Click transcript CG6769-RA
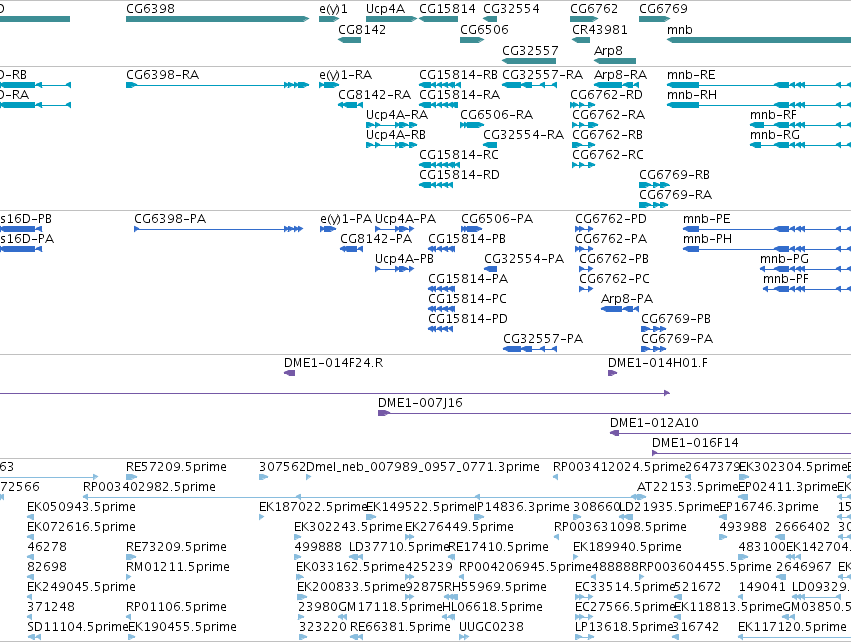 (653, 205)
